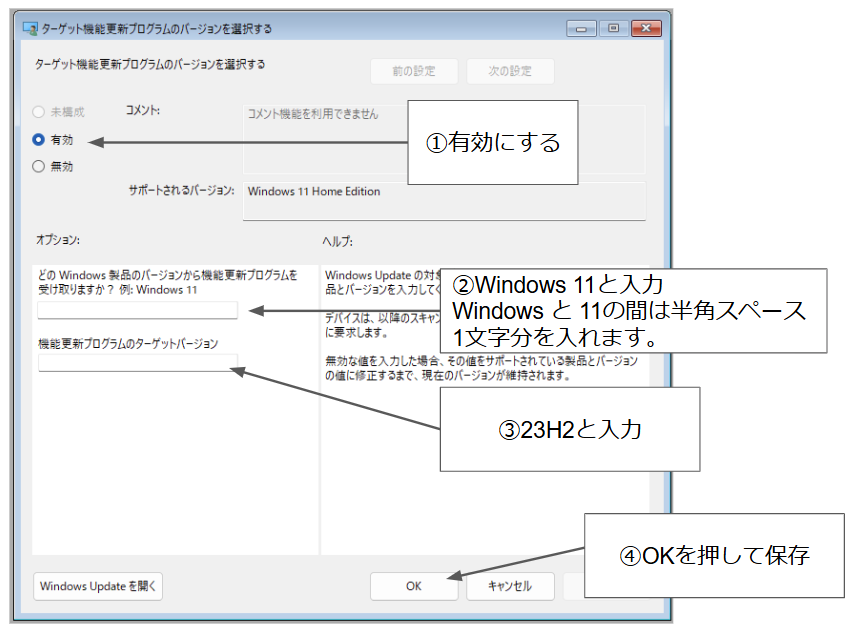
Task: Click the ヘルプ label
Action: click(x=337, y=241)
